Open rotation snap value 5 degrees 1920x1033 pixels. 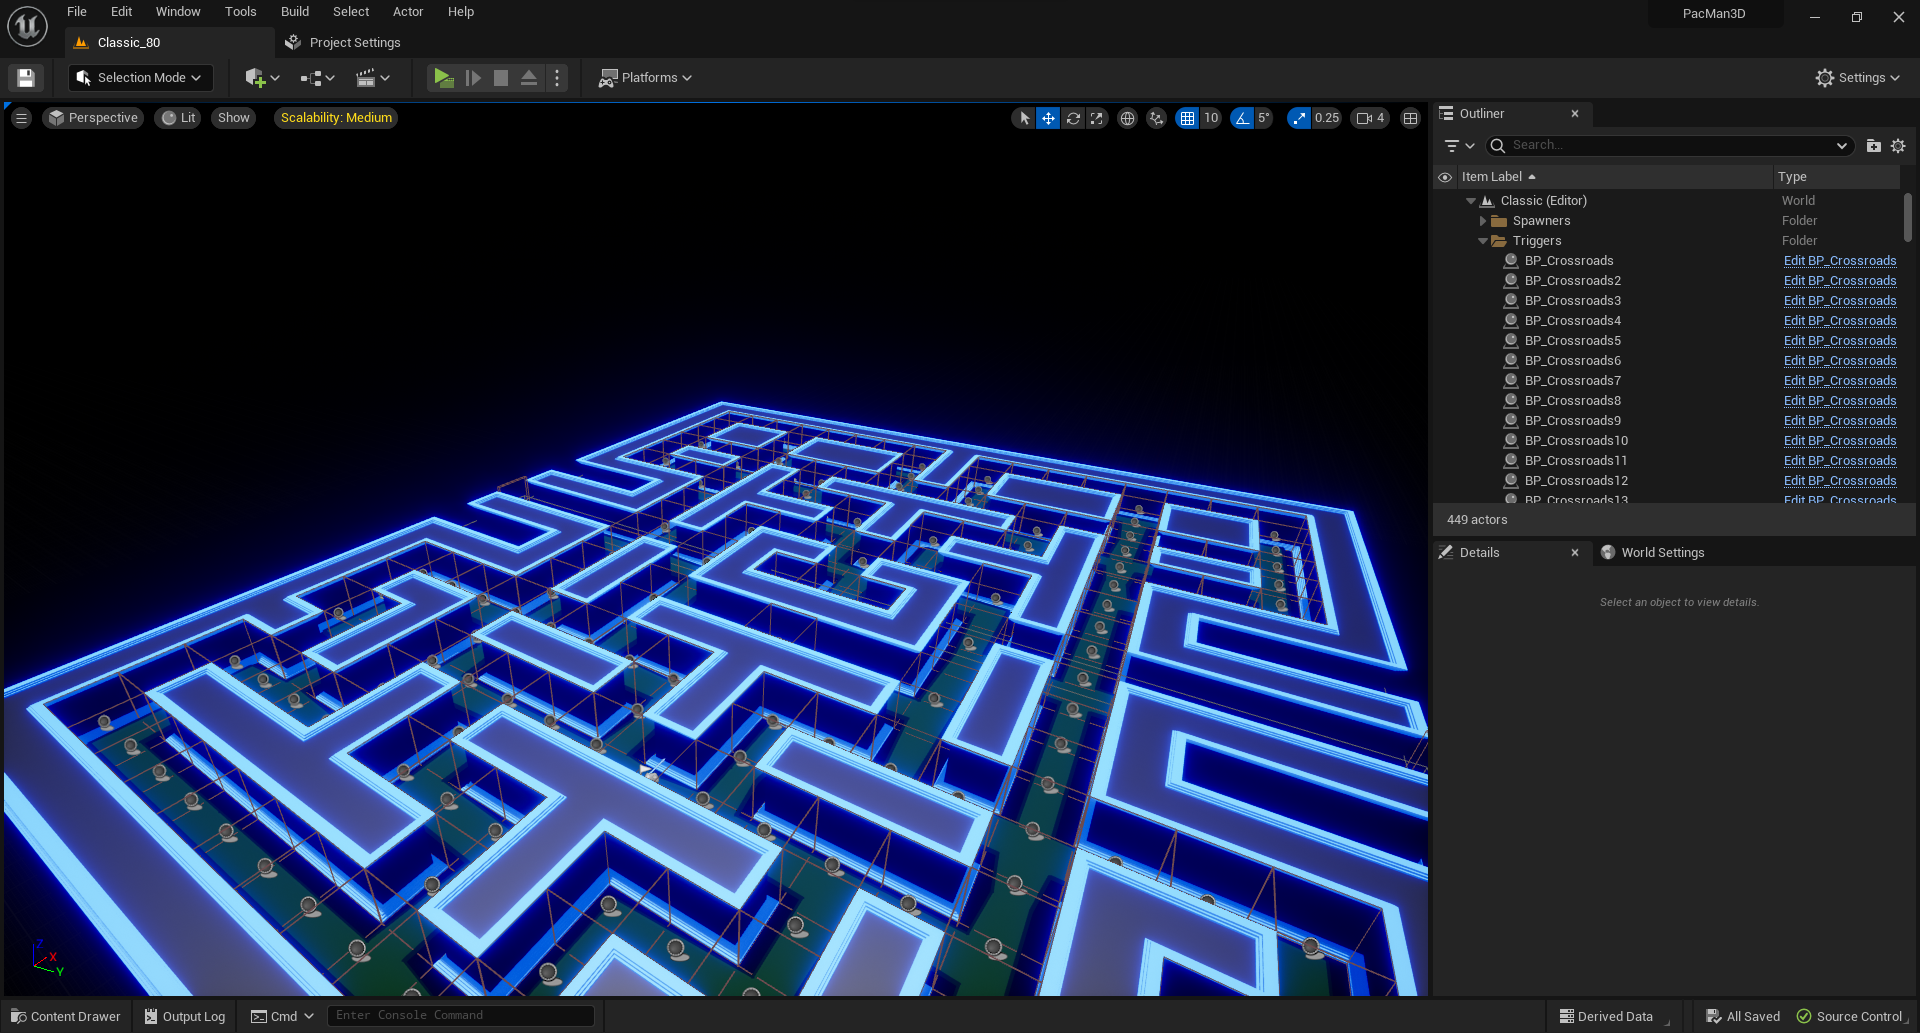1264,118
